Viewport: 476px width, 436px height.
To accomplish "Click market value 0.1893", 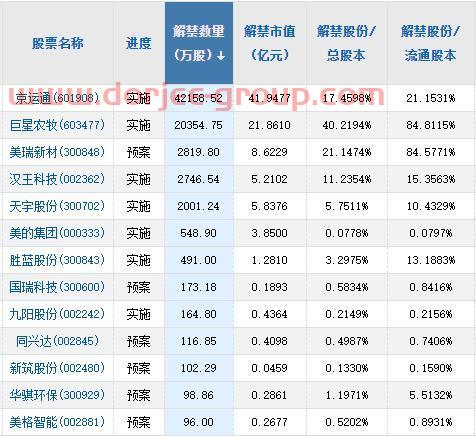I will [269, 287].
